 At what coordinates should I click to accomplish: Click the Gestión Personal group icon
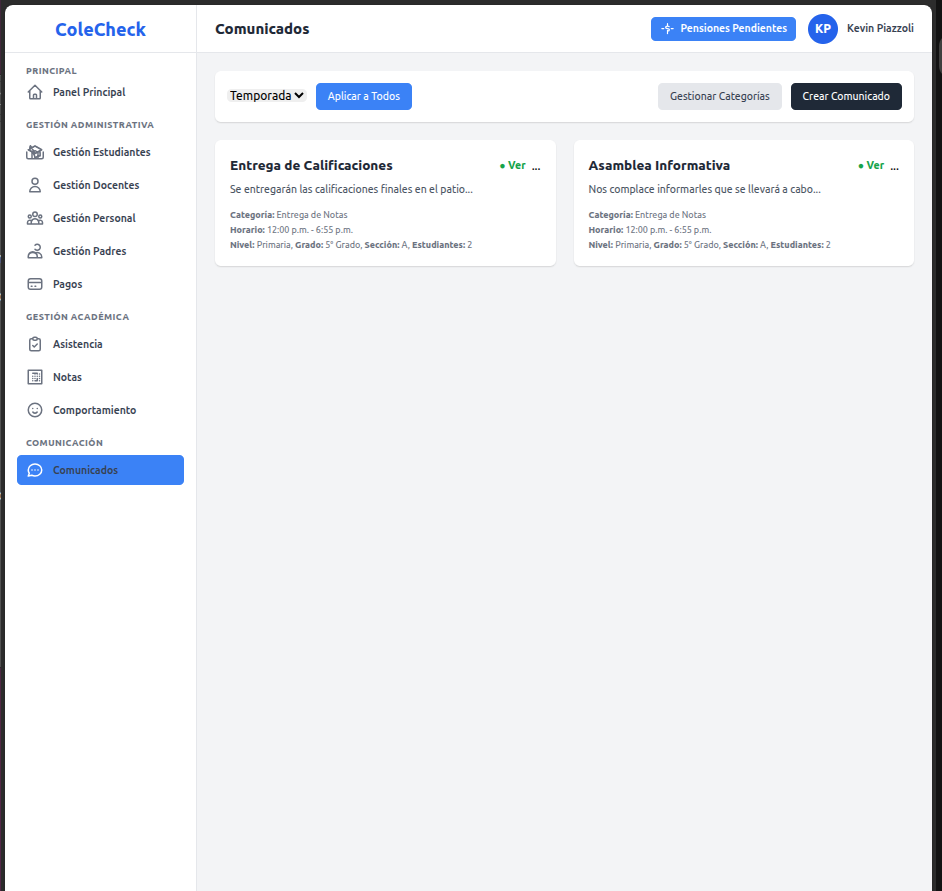coord(35,218)
